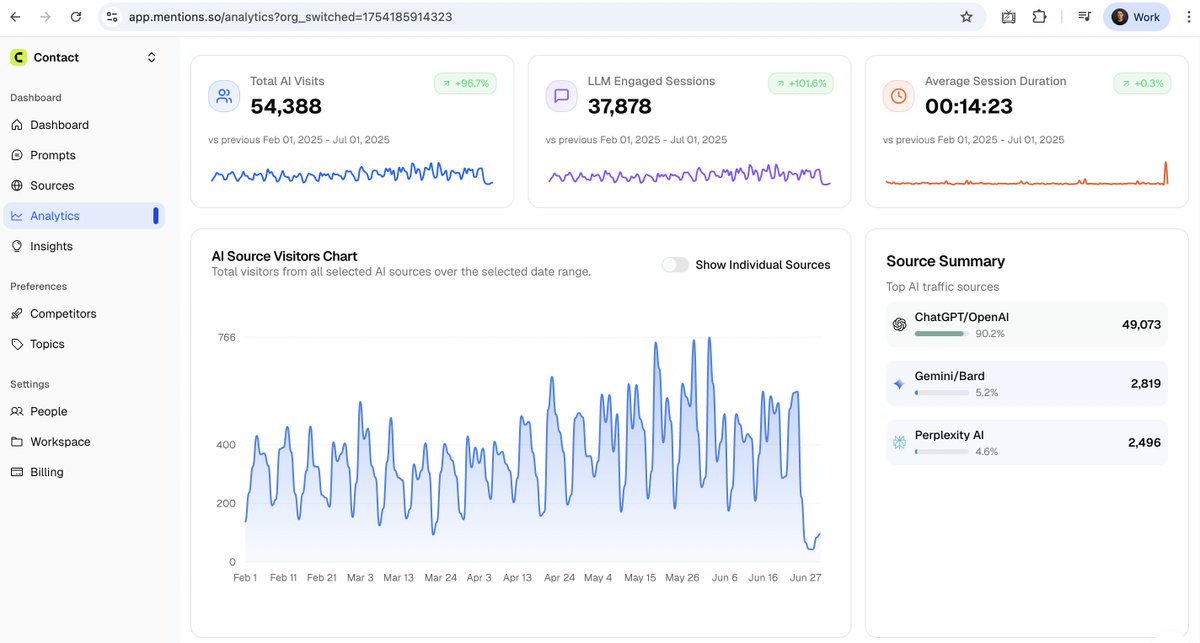Click the ChatGPT/OpenAI 49,073 total link
This screenshot has width=1200, height=643.
[x=1141, y=325]
